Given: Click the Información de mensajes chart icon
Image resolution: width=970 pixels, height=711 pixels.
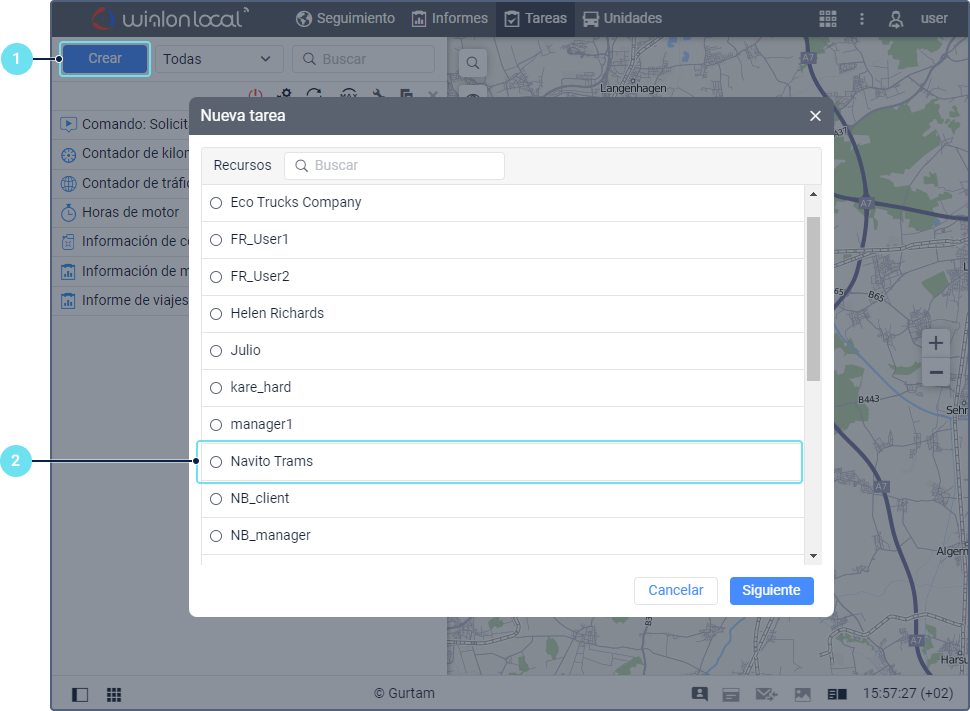Looking at the screenshot, I should click(68, 272).
